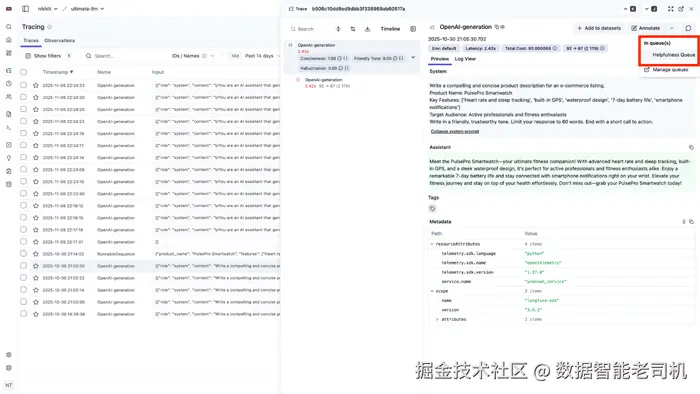Viewport: 700px width, 394px height.
Task: Select checkbox for trace 2025-11-06 22:24:33
Action: click(x=24, y=85)
